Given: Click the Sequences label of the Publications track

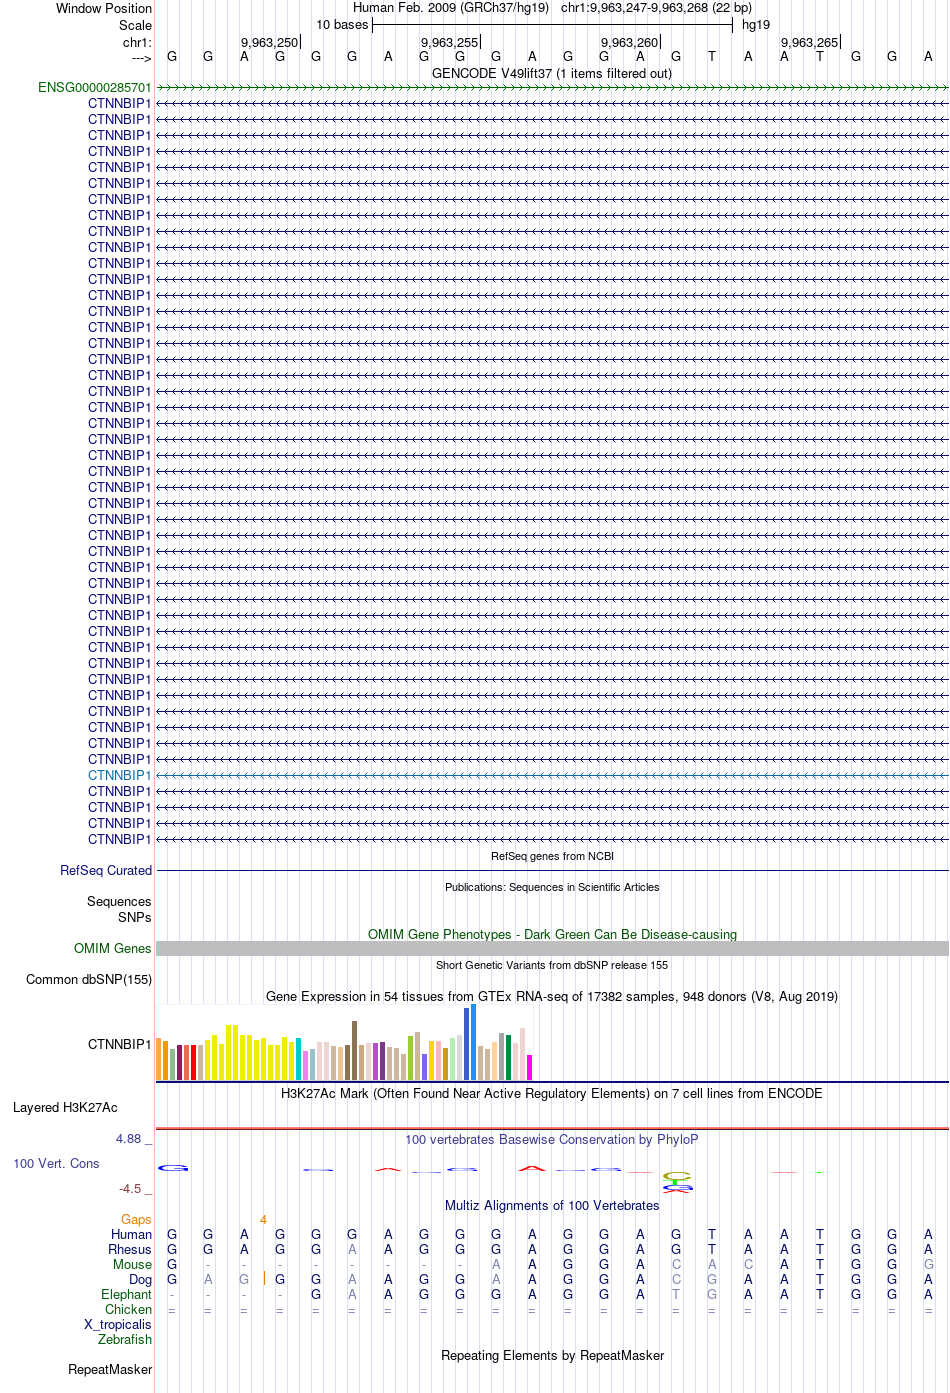Looking at the screenshot, I should click(x=119, y=902).
